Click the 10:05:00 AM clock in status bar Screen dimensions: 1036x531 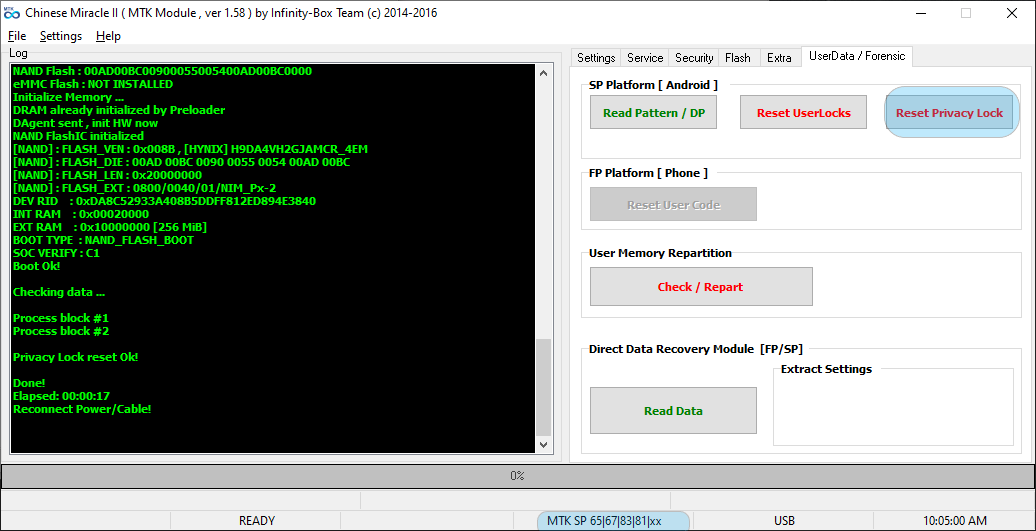coord(955,520)
